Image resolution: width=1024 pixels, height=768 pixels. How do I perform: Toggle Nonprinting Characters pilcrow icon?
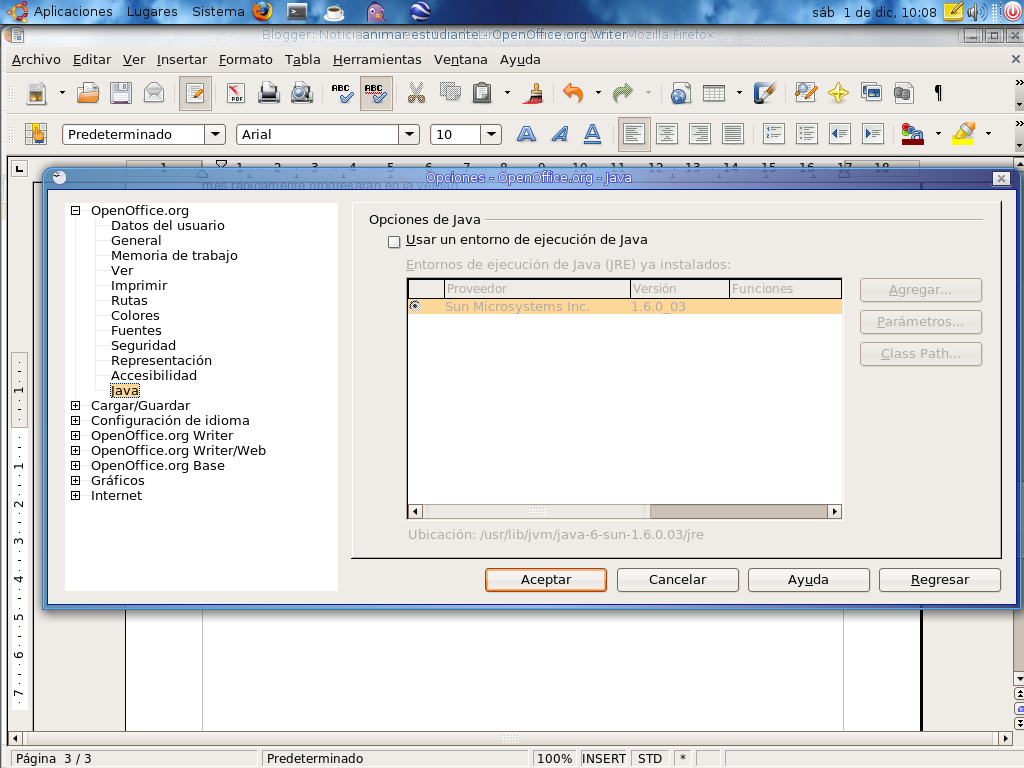click(938, 93)
